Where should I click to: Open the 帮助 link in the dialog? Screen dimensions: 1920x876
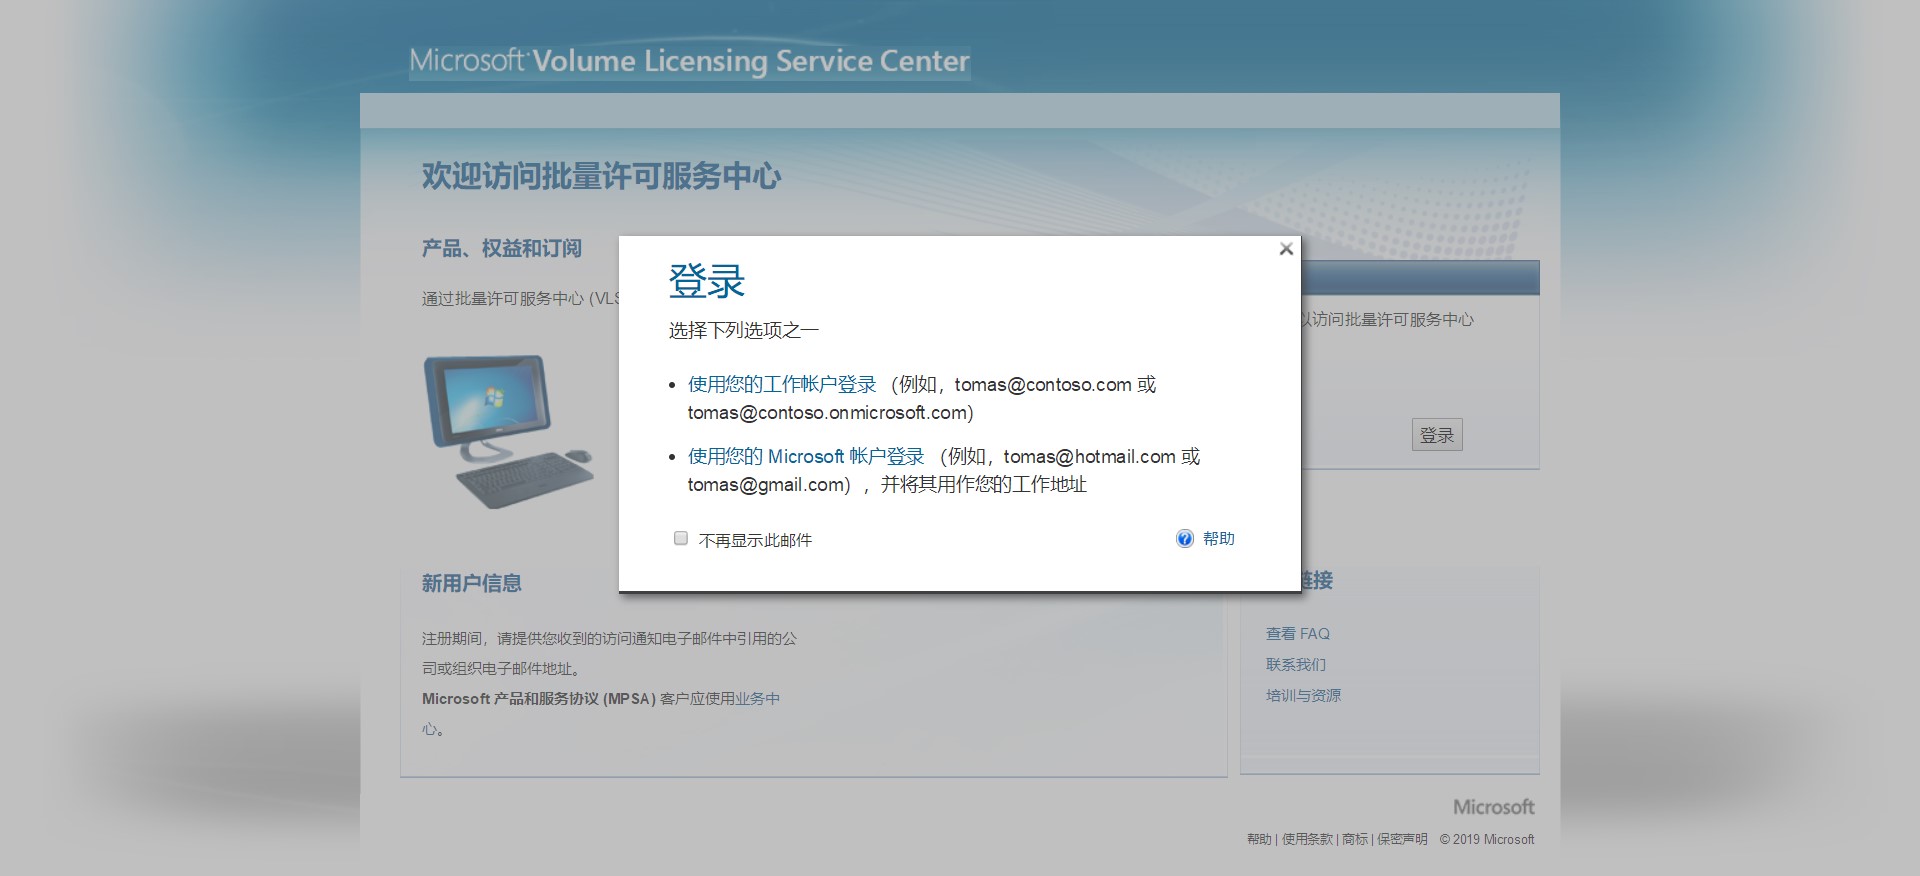point(1218,538)
